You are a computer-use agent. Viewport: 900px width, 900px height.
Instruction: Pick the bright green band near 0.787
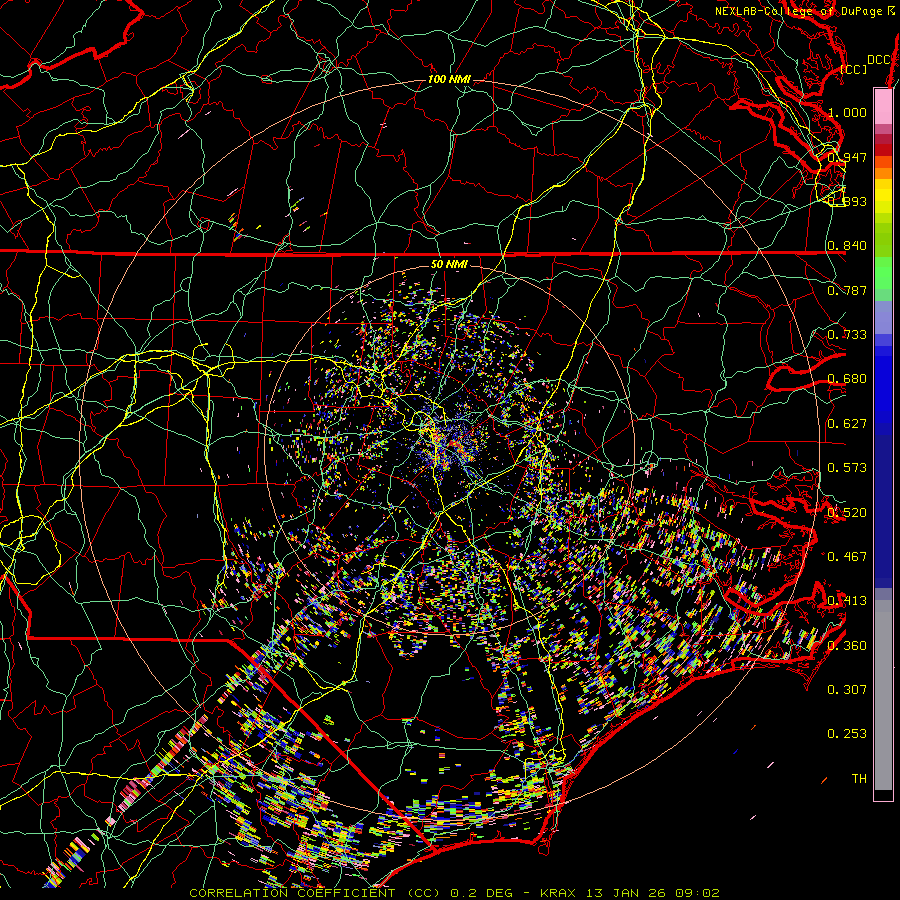(883, 273)
